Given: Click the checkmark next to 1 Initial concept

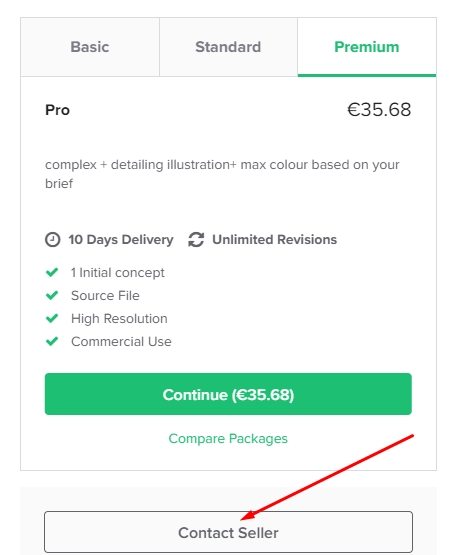Looking at the screenshot, I should [52, 273].
